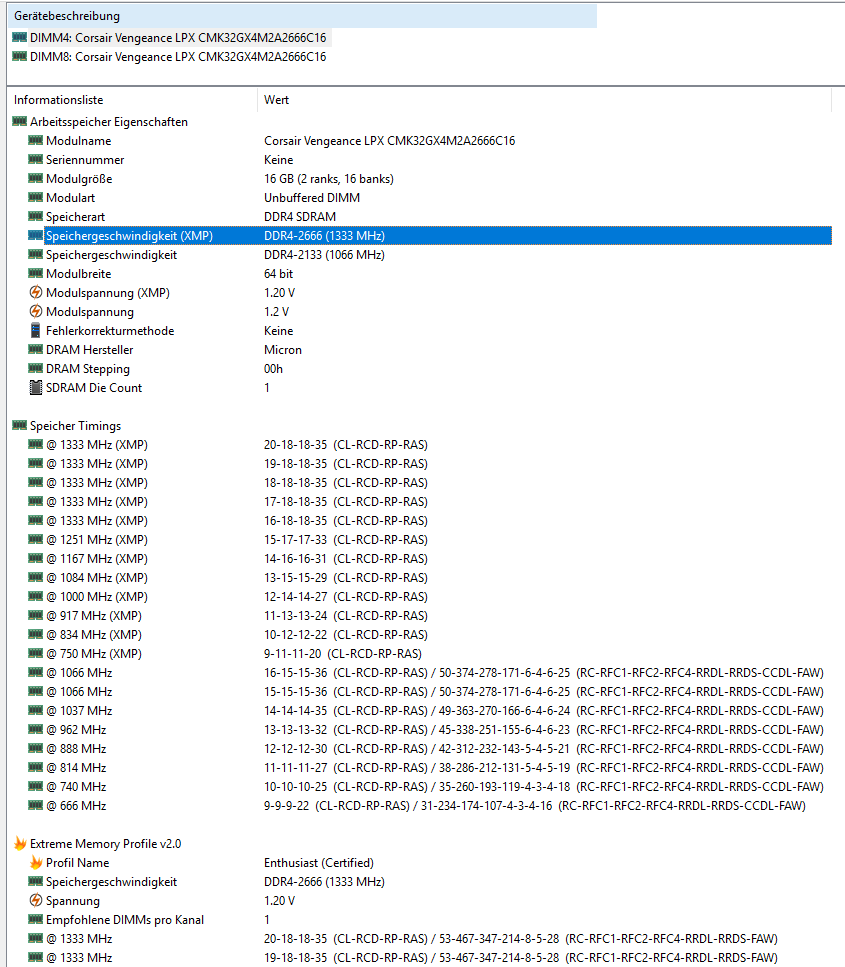Select the Speicher Timings heading

(75, 426)
